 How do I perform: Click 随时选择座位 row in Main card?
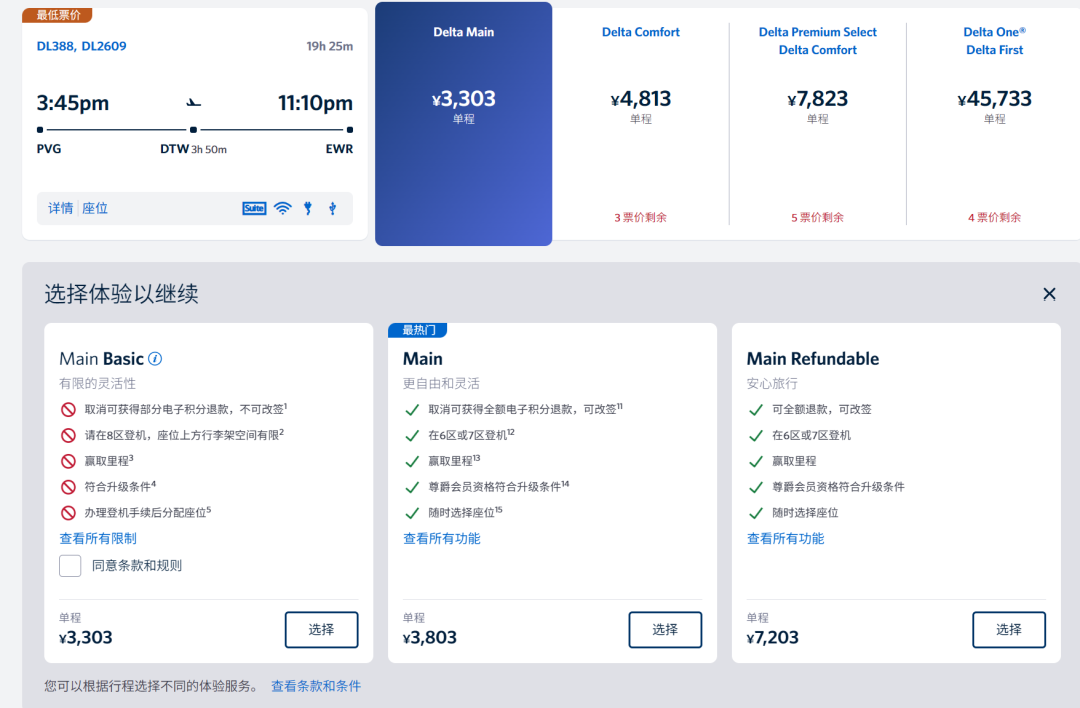click(x=453, y=512)
